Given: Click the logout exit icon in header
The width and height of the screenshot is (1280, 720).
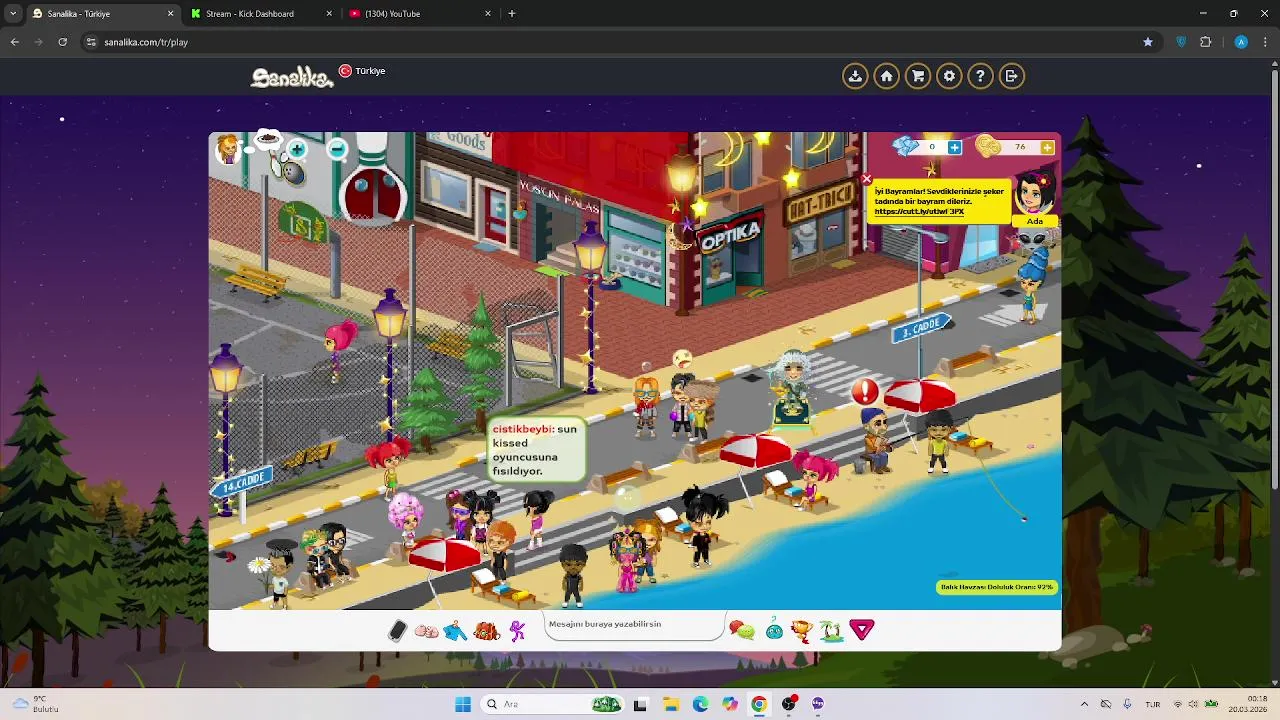Looking at the screenshot, I should point(1011,76).
